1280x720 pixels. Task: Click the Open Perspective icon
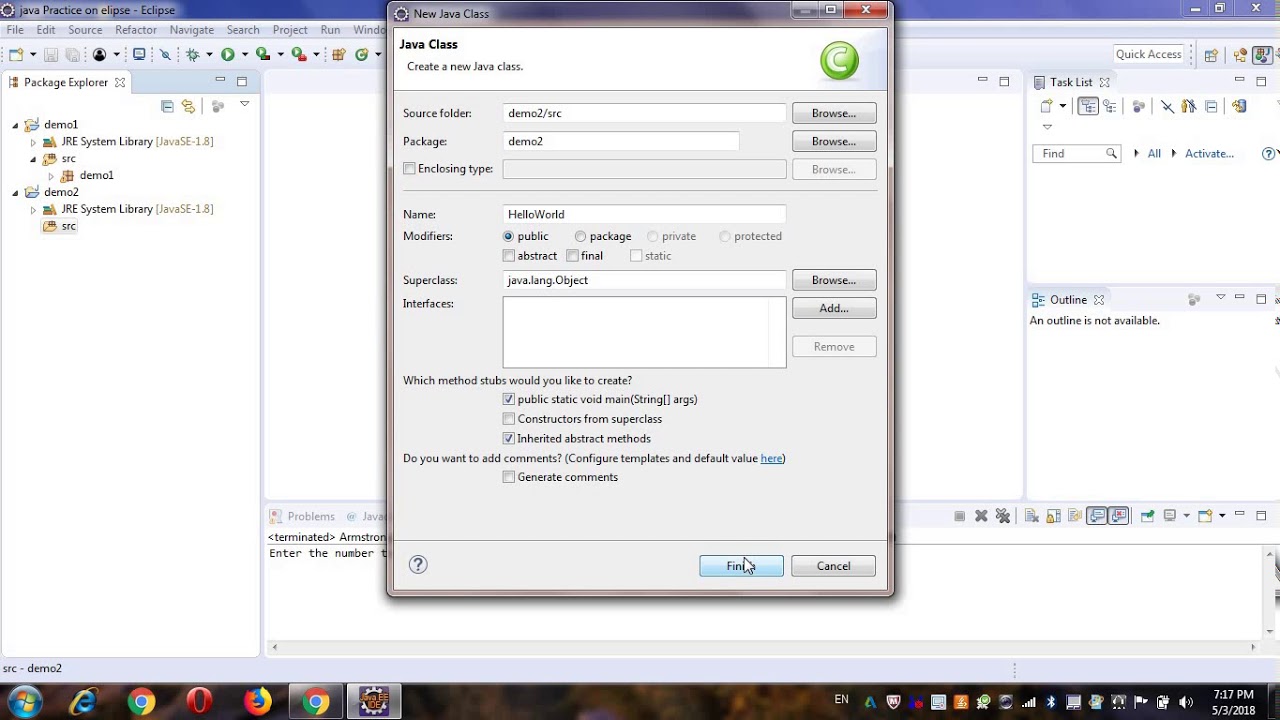click(x=1211, y=55)
